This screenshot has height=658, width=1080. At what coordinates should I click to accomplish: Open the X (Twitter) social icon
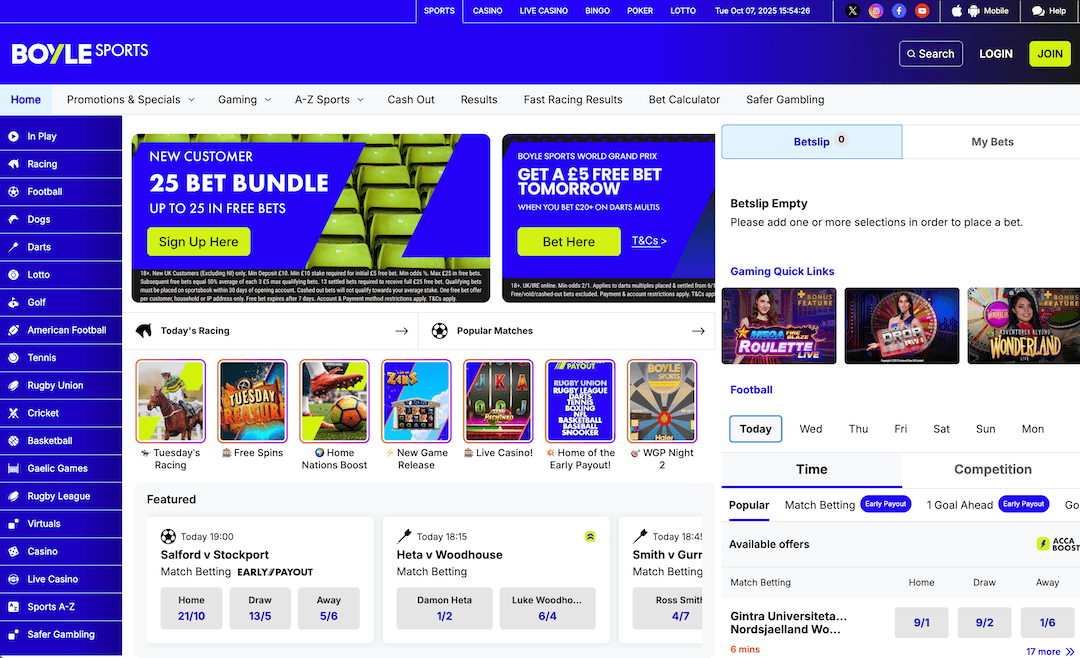(x=852, y=11)
